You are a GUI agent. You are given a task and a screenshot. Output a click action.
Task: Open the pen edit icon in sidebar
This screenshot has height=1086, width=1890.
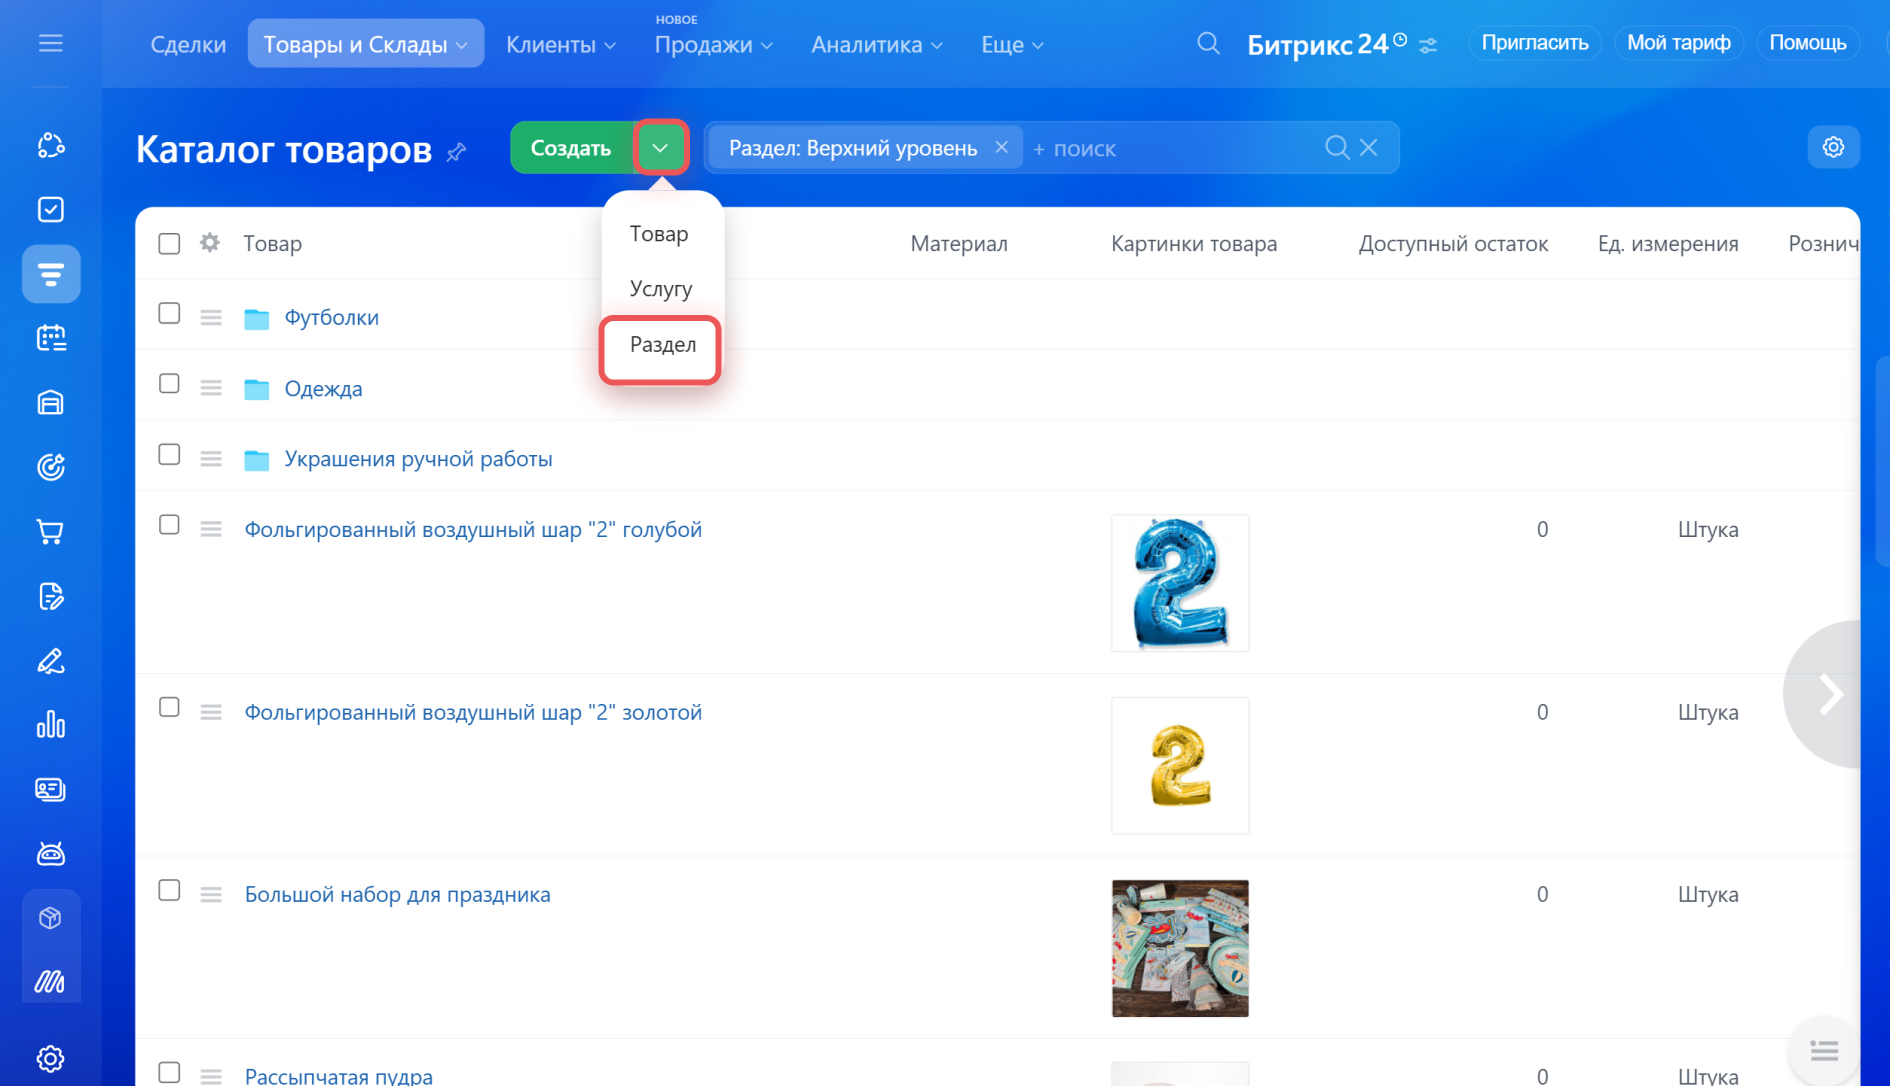50,661
